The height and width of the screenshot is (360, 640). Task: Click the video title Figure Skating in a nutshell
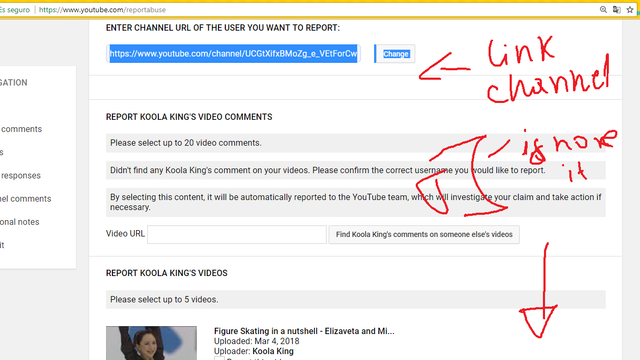click(x=304, y=331)
